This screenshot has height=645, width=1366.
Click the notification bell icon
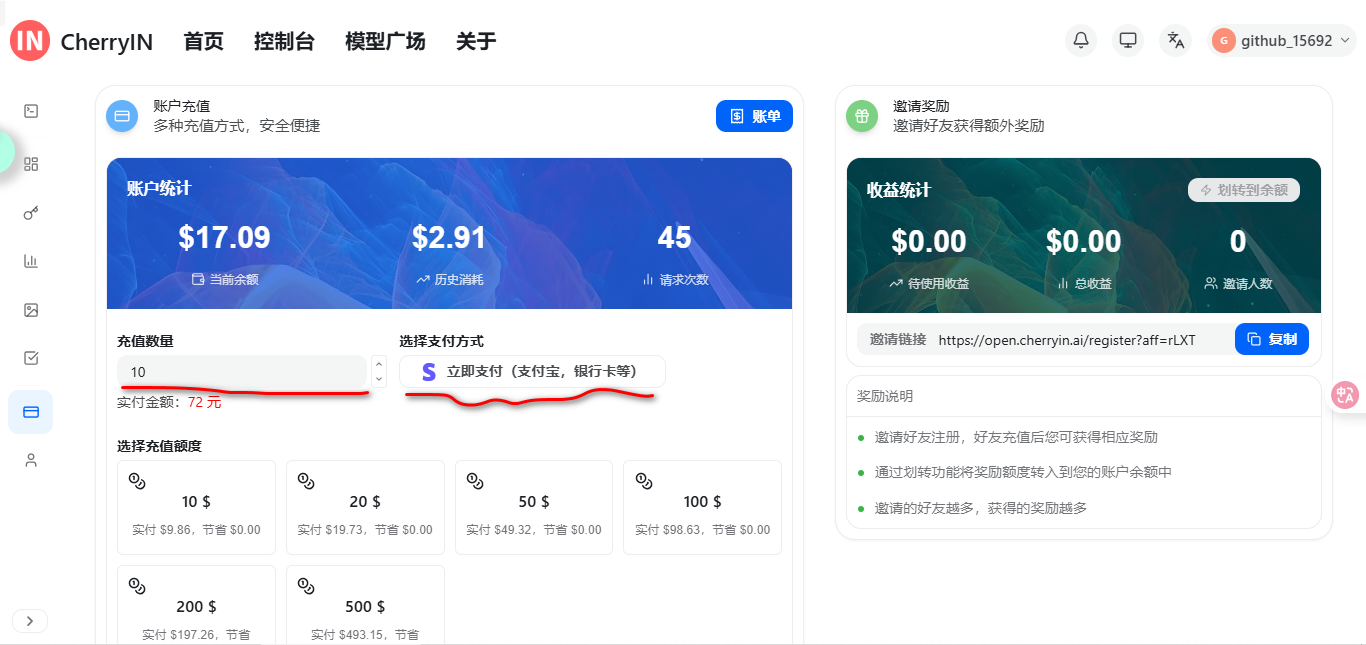click(1081, 40)
